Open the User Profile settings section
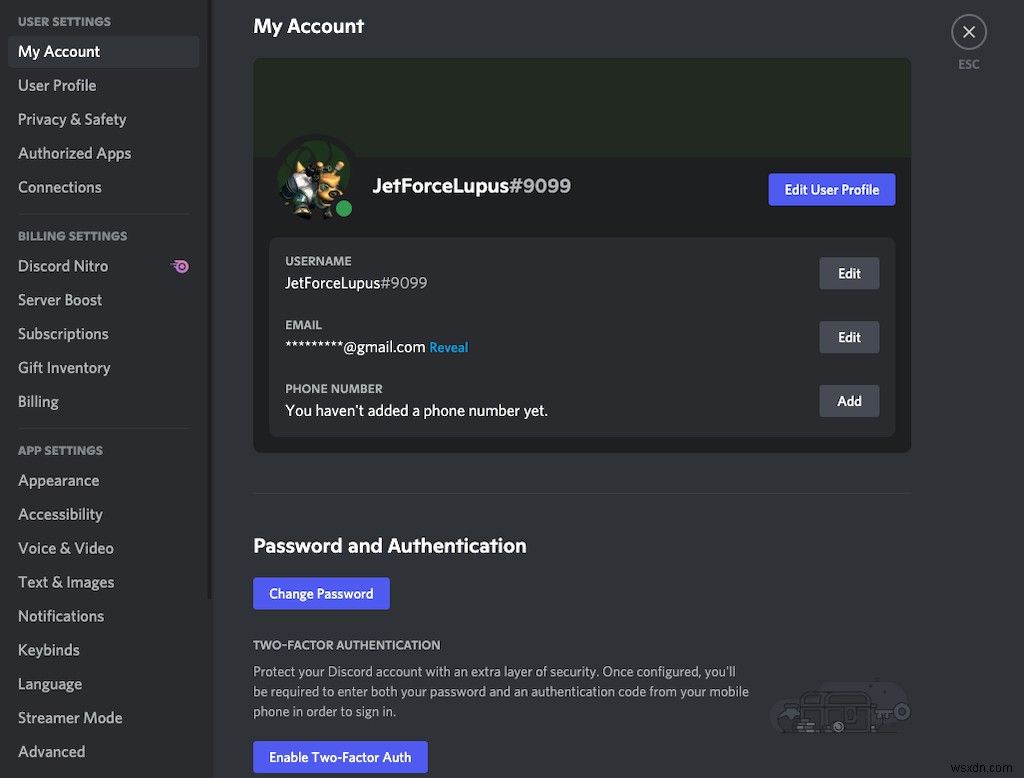1024x778 pixels. 57,85
